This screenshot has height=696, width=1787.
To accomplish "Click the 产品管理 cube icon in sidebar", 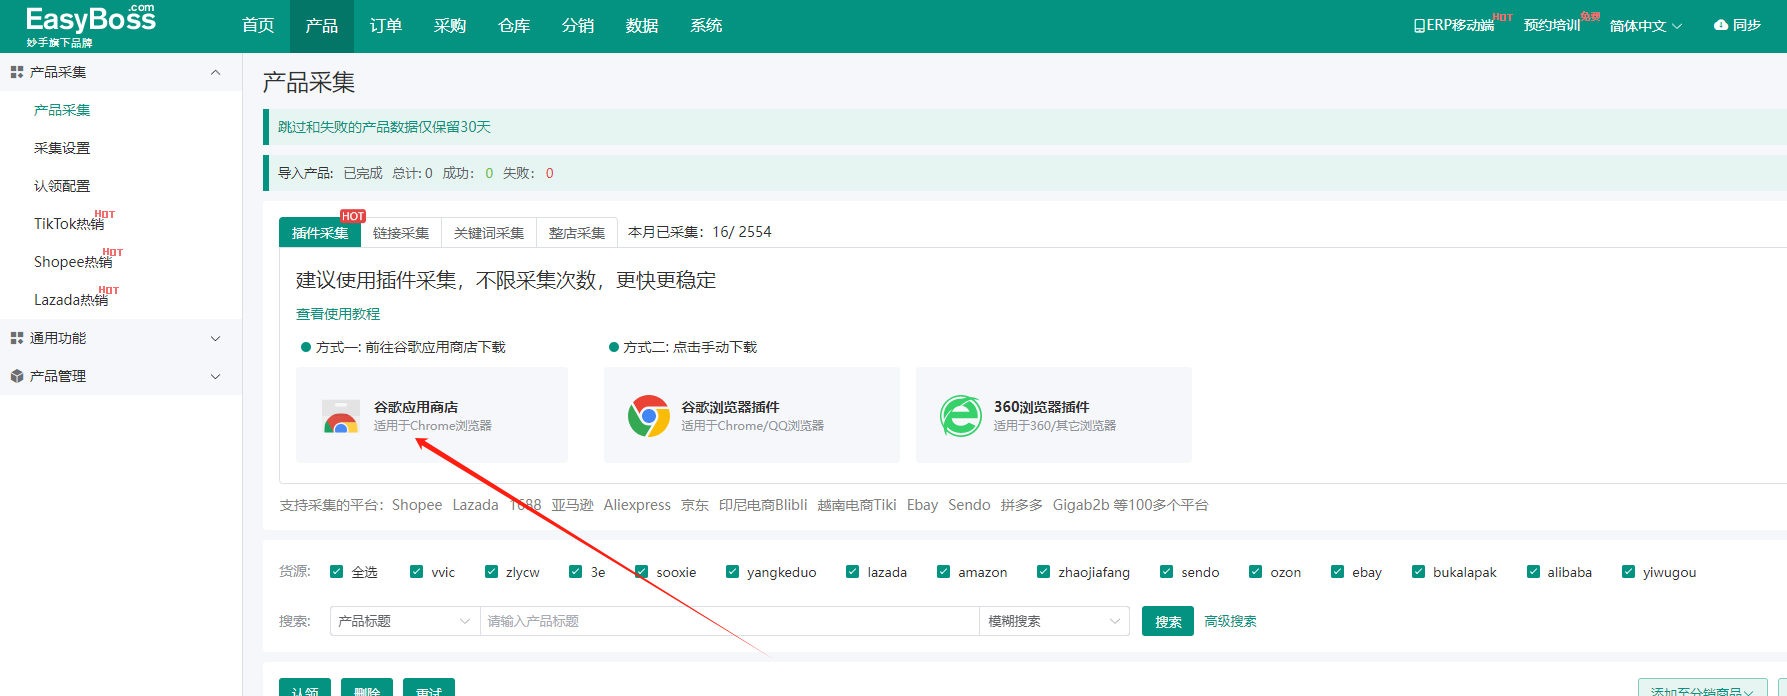I will point(17,376).
